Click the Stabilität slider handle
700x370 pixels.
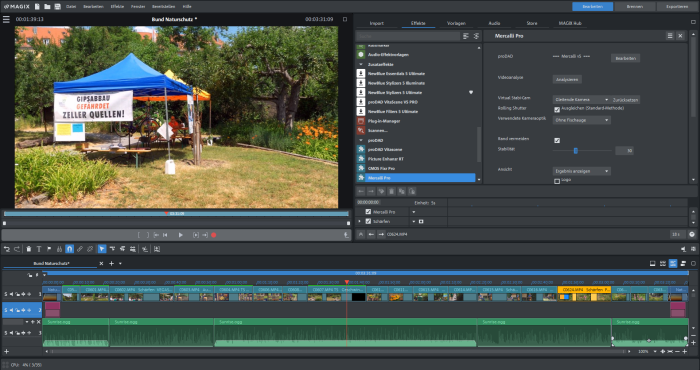click(x=575, y=151)
